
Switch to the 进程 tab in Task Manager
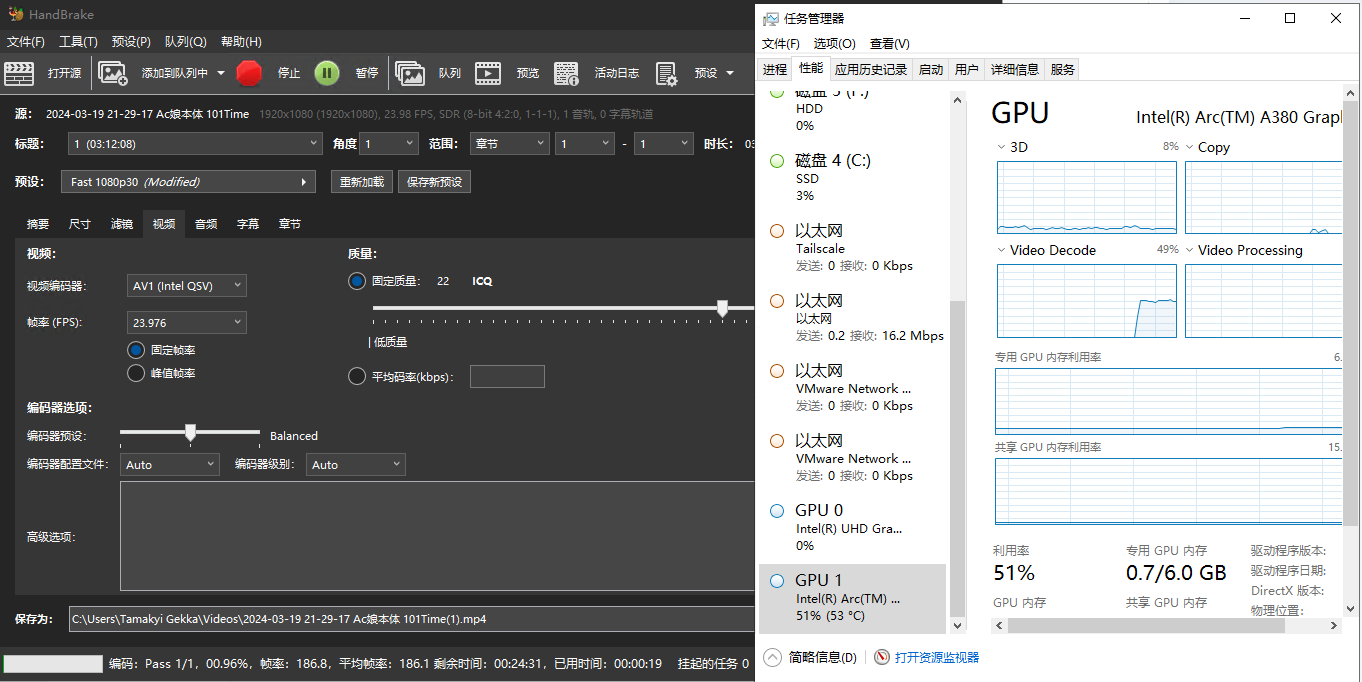pyautogui.click(x=775, y=69)
